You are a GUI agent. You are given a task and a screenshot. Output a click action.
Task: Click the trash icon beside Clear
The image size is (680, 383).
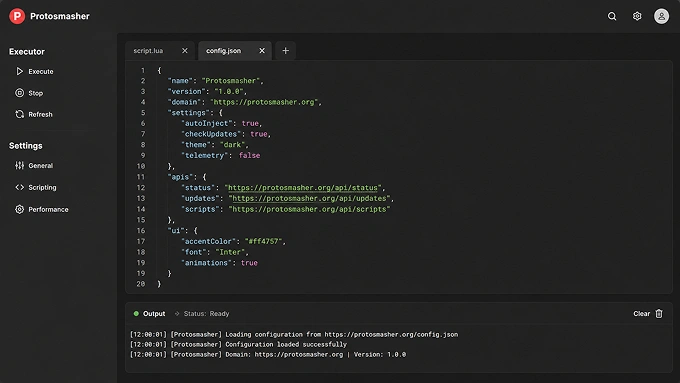pos(659,313)
